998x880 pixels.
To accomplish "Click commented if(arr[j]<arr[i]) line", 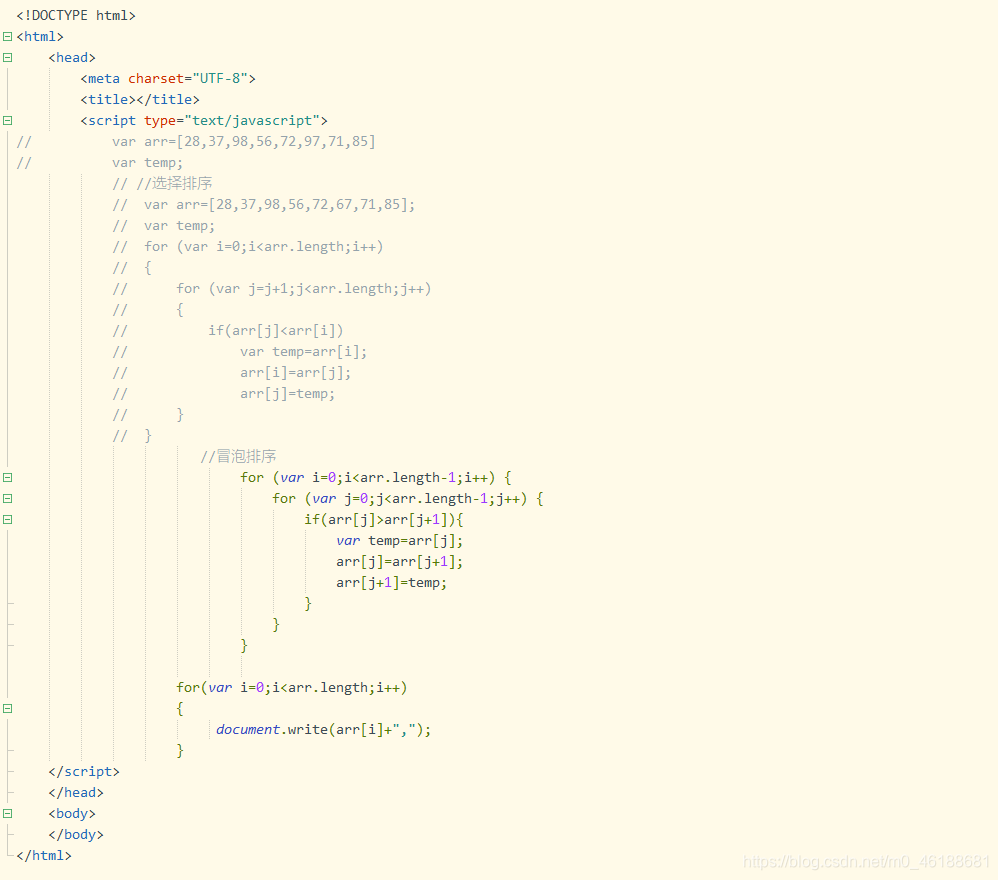I will pos(228,330).
